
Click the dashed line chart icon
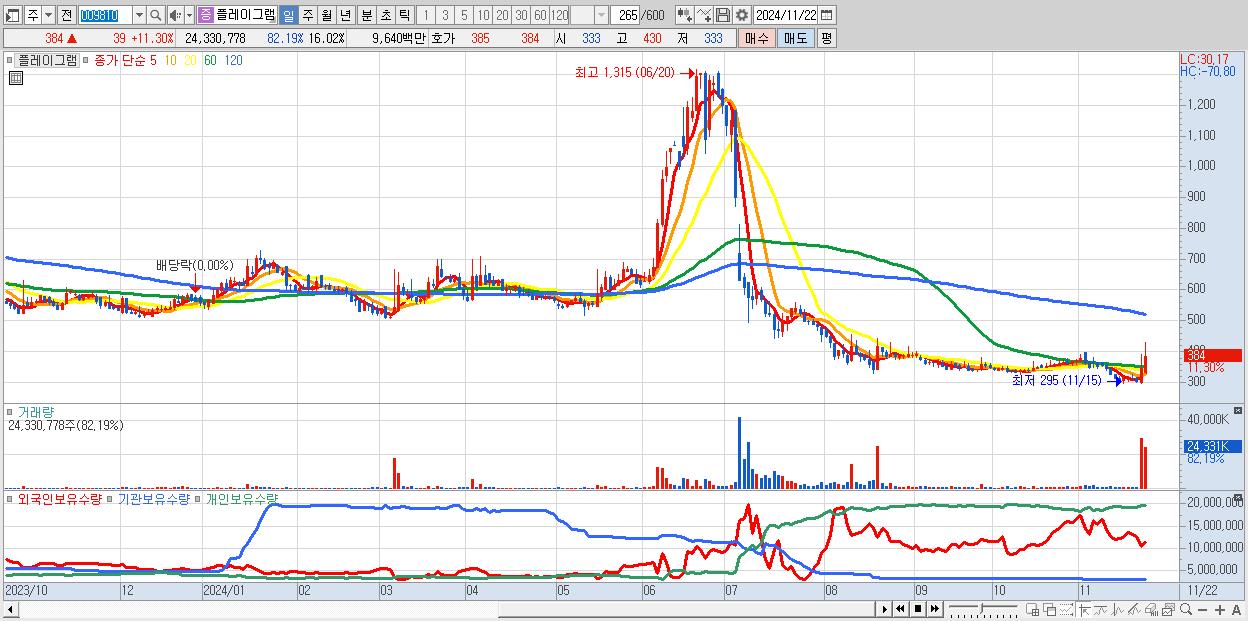coord(1066,610)
